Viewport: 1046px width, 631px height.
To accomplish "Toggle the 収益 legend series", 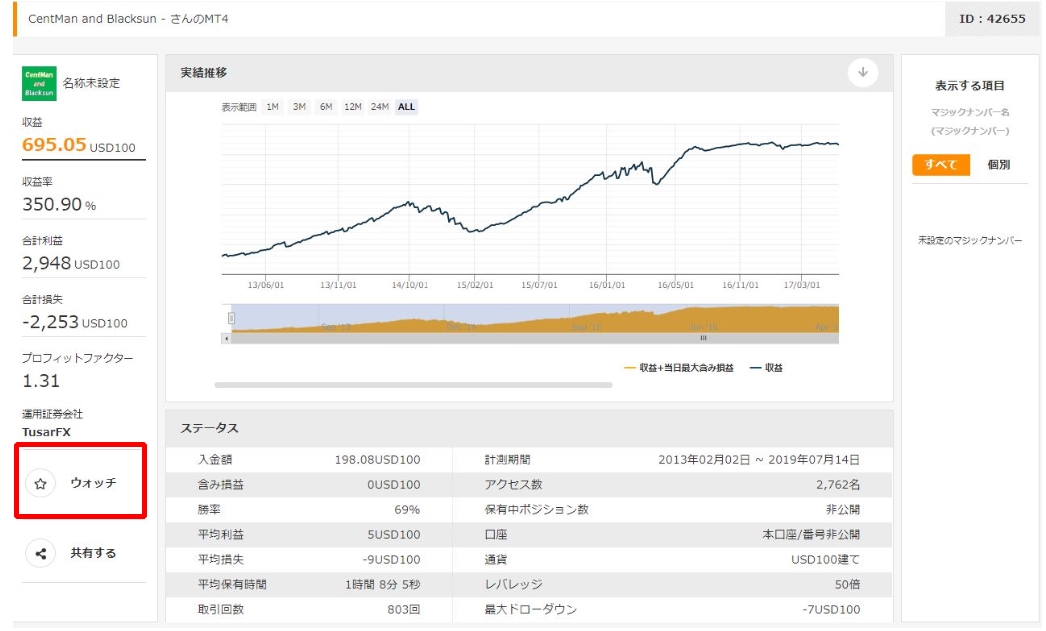I will pyautogui.click(x=766, y=368).
